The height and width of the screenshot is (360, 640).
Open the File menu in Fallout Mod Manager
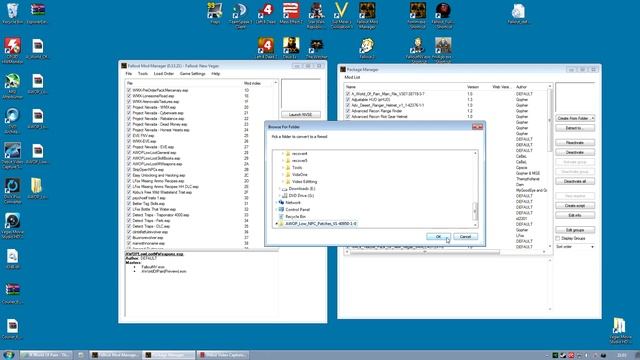click(129, 74)
